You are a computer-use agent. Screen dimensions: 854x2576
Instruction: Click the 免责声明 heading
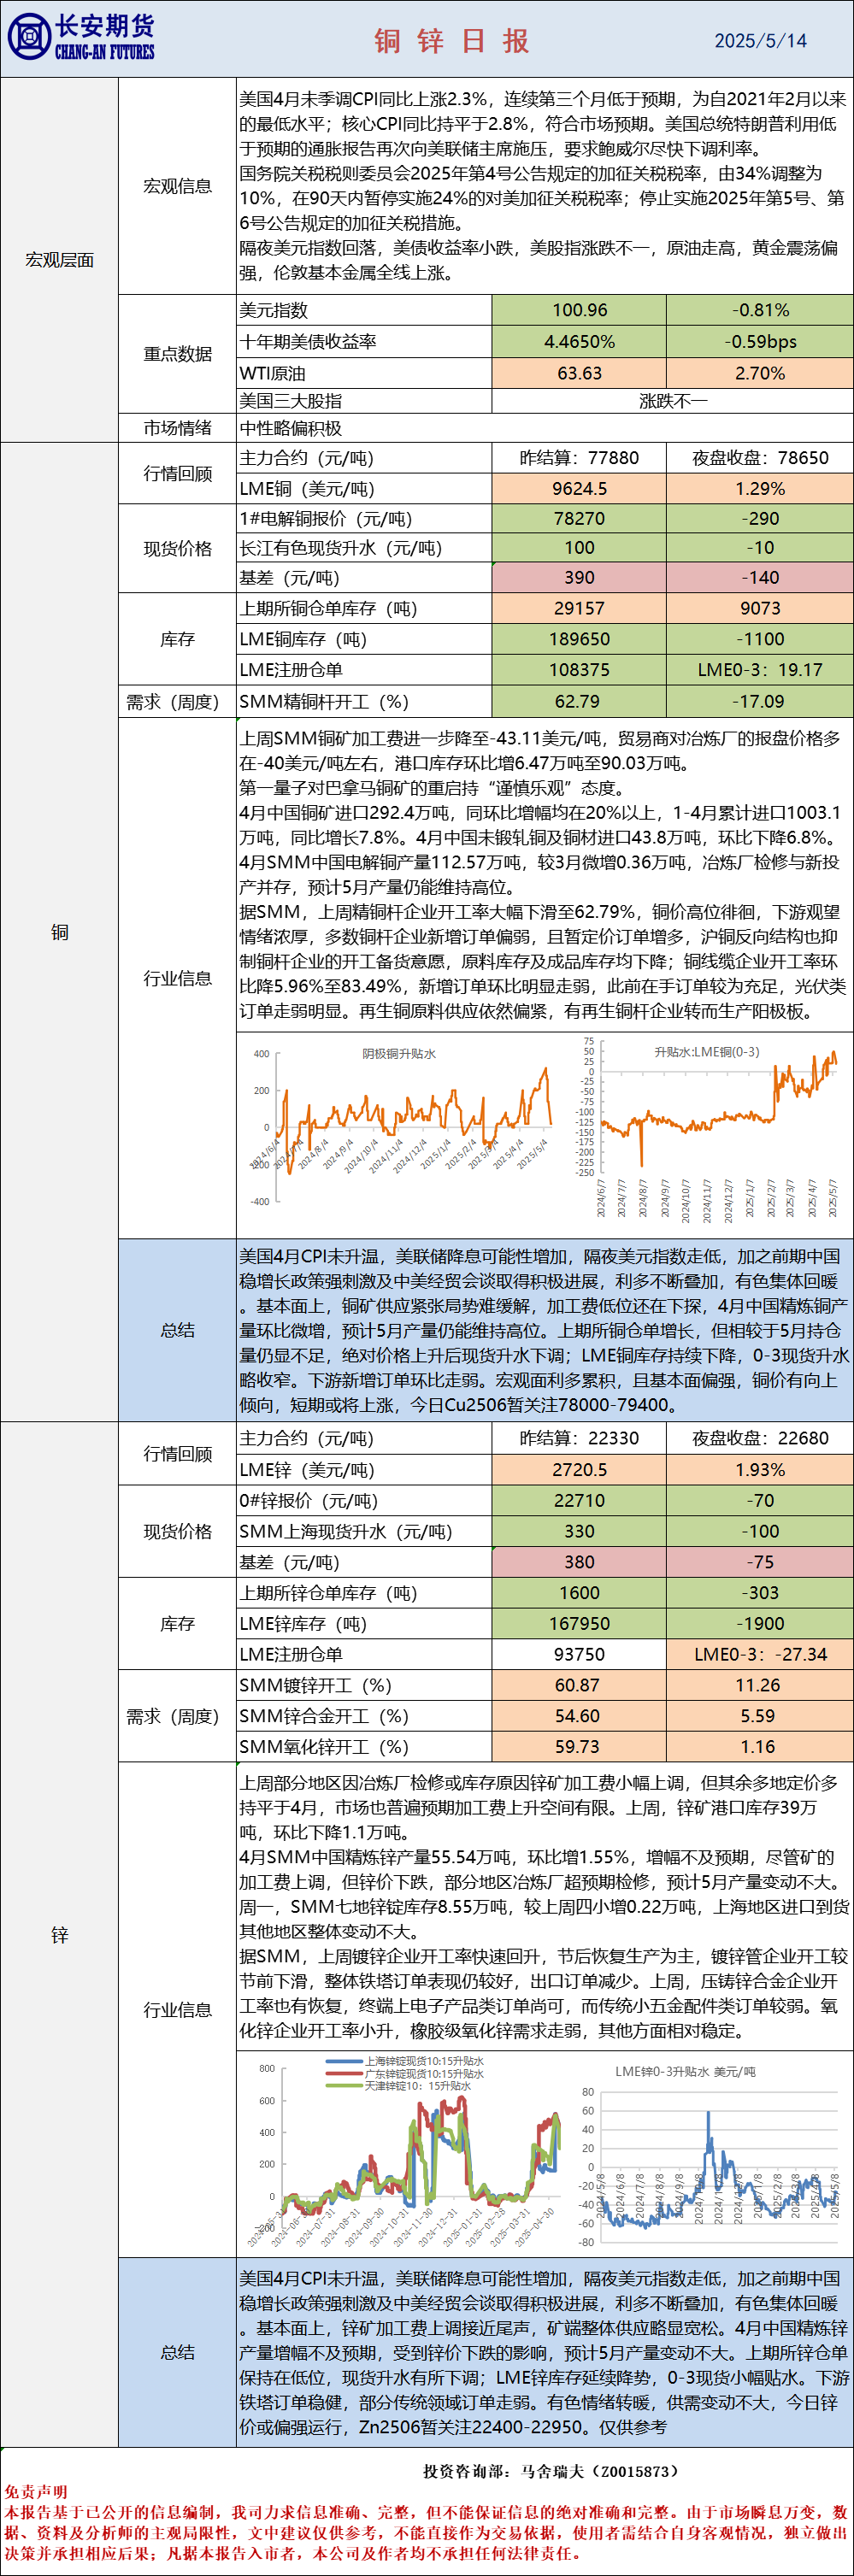click(36, 2492)
